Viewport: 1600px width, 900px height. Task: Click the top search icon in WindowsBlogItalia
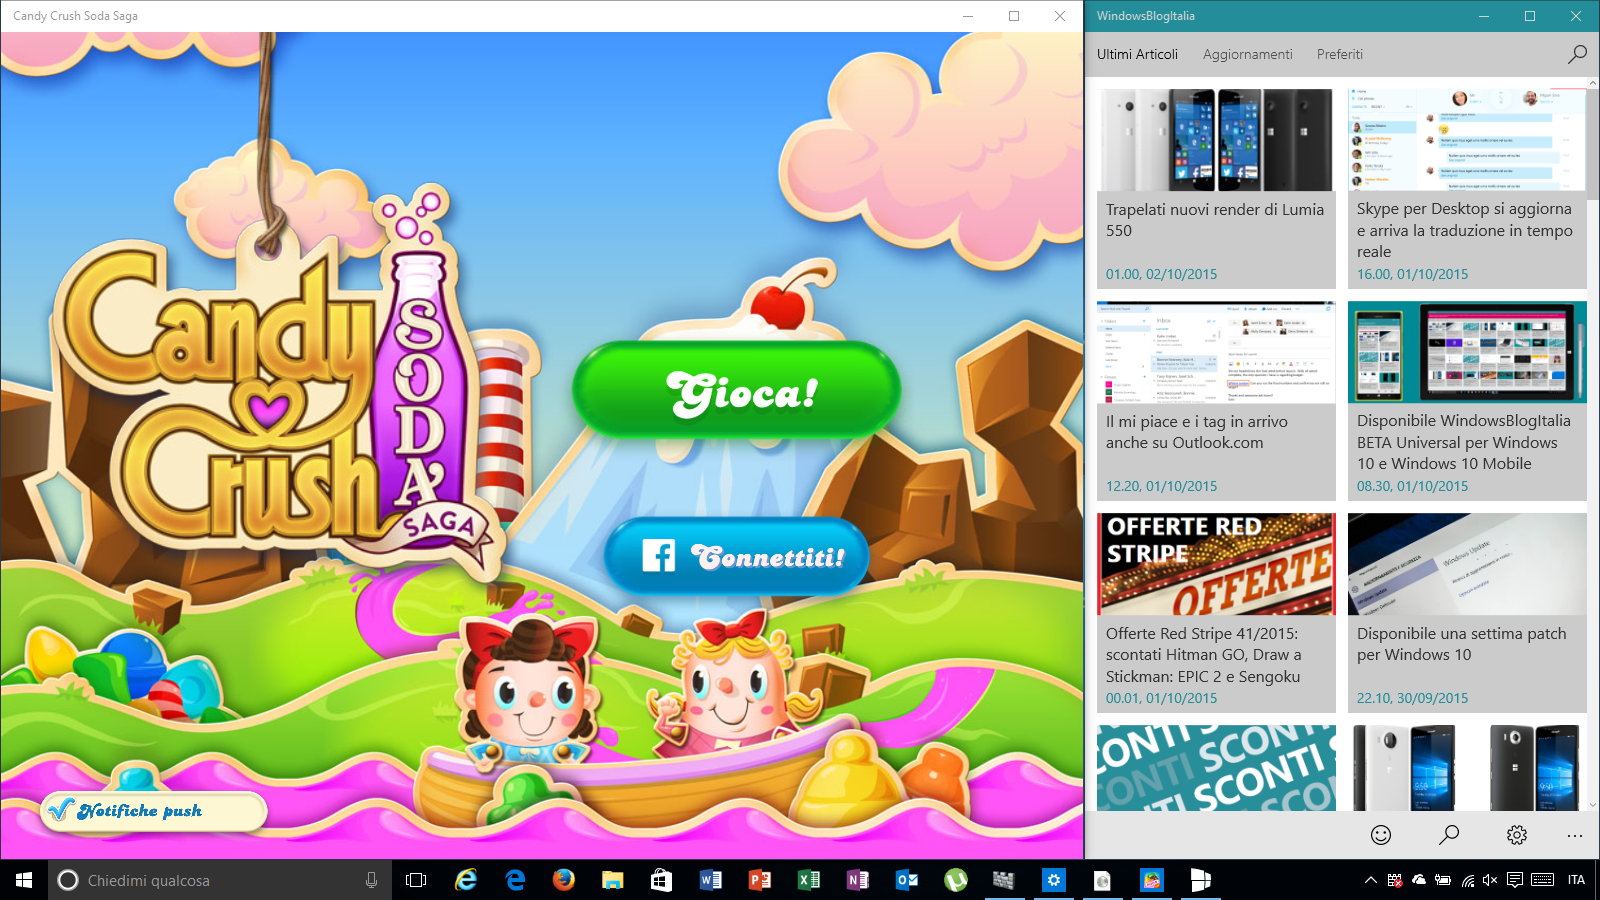coord(1577,54)
